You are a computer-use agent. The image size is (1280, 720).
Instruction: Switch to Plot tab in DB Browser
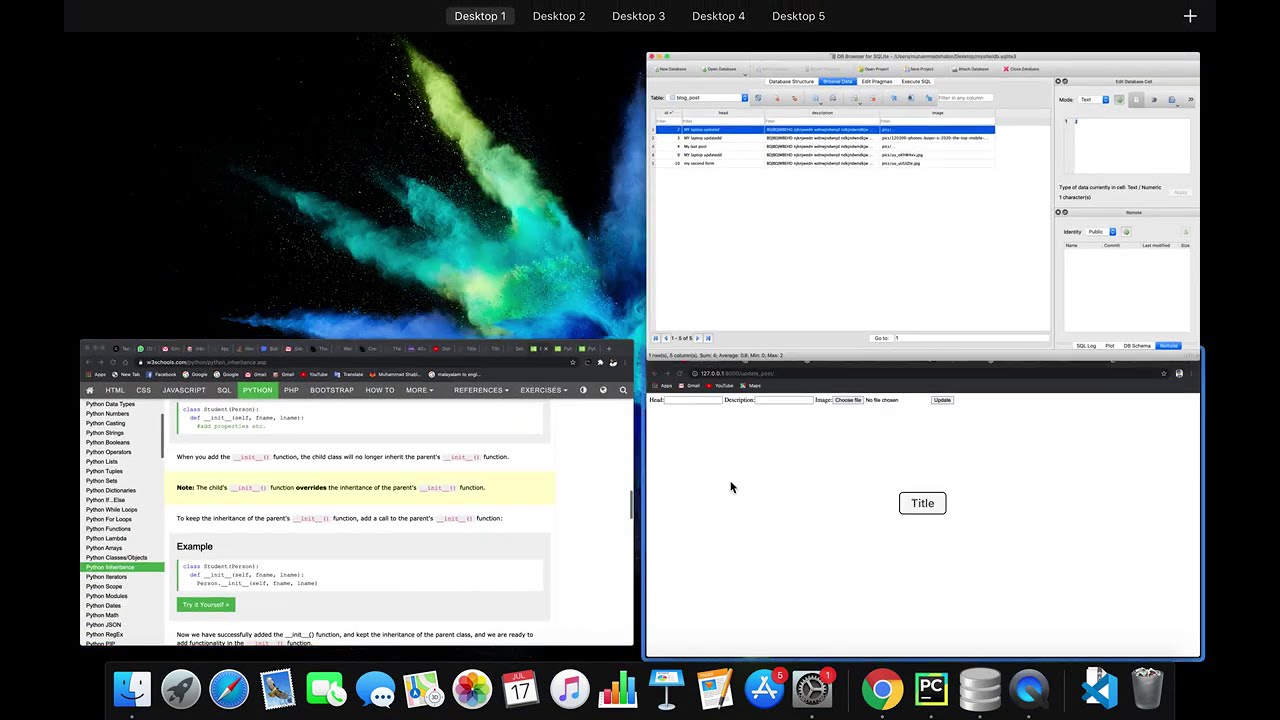point(1109,346)
